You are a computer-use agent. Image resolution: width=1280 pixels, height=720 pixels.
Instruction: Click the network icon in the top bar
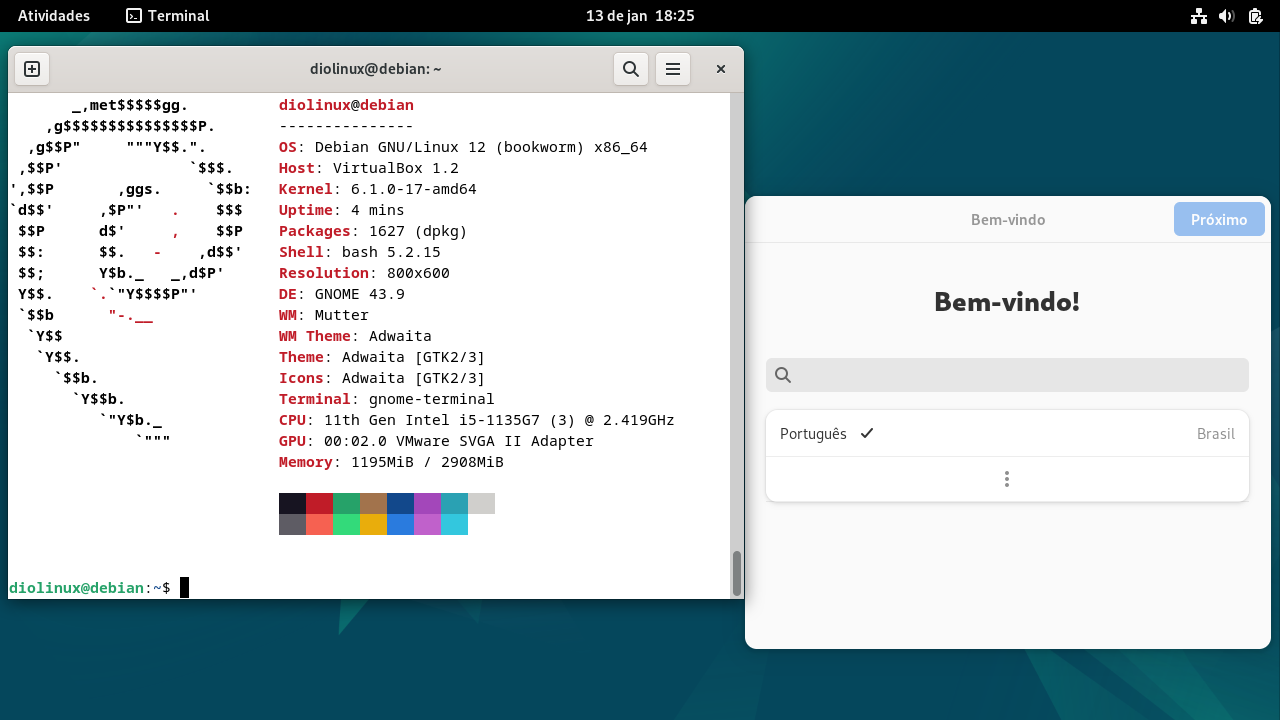click(x=1198, y=15)
